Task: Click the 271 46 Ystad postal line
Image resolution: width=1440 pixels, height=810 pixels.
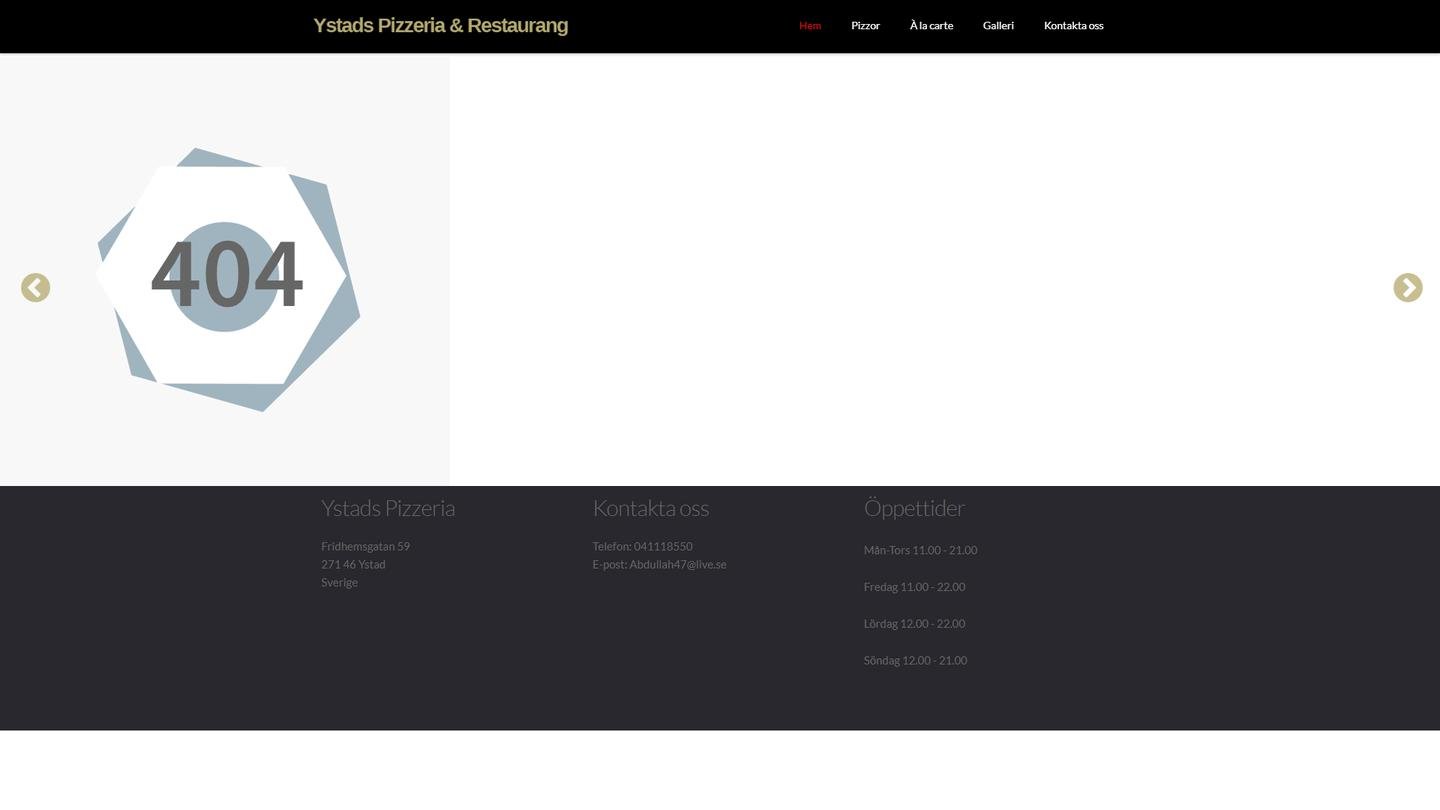Action: click(x=353, y=565)
